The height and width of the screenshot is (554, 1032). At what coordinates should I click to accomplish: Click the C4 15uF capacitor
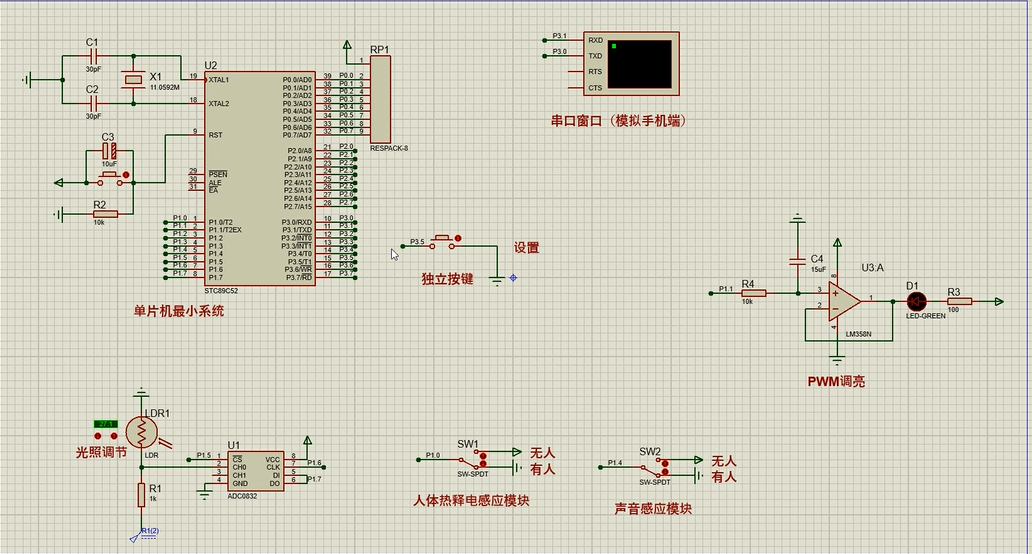(798, 262)
